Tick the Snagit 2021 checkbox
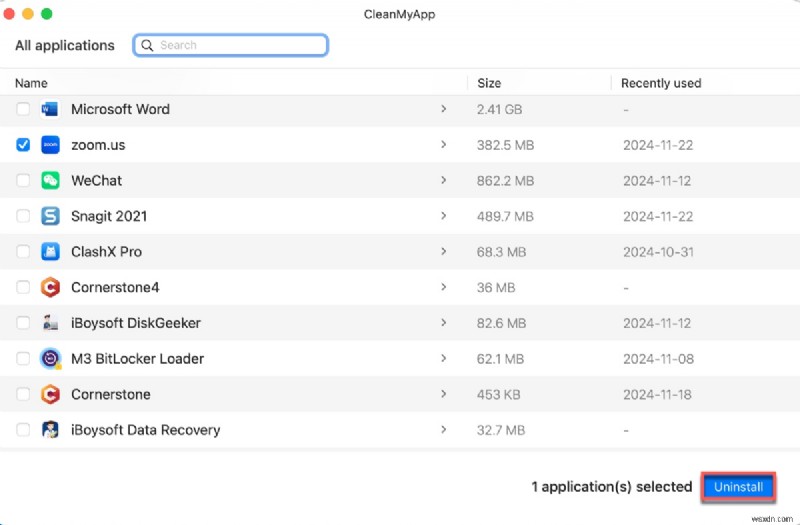Image resolution: width=800 pixels, height=525 pixels. click(23, 216)
